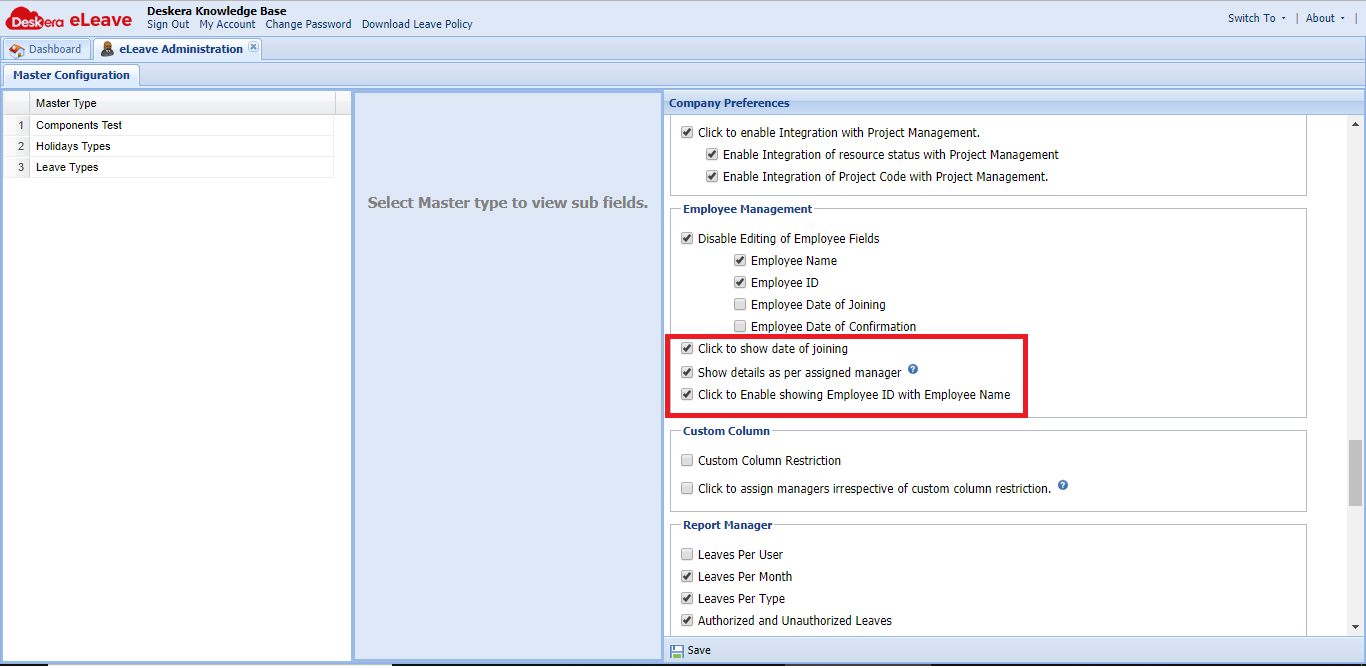Screen dimensions: 1366x668
Task: Toggle Click to show date of joining
Action: 687,348
